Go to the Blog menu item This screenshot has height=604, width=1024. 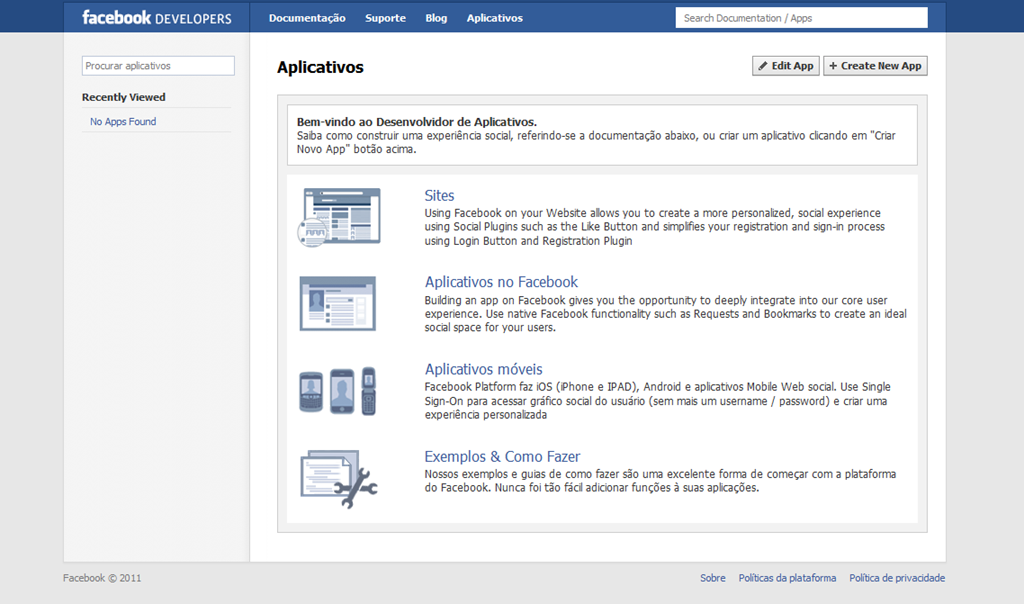click(436, 18)
